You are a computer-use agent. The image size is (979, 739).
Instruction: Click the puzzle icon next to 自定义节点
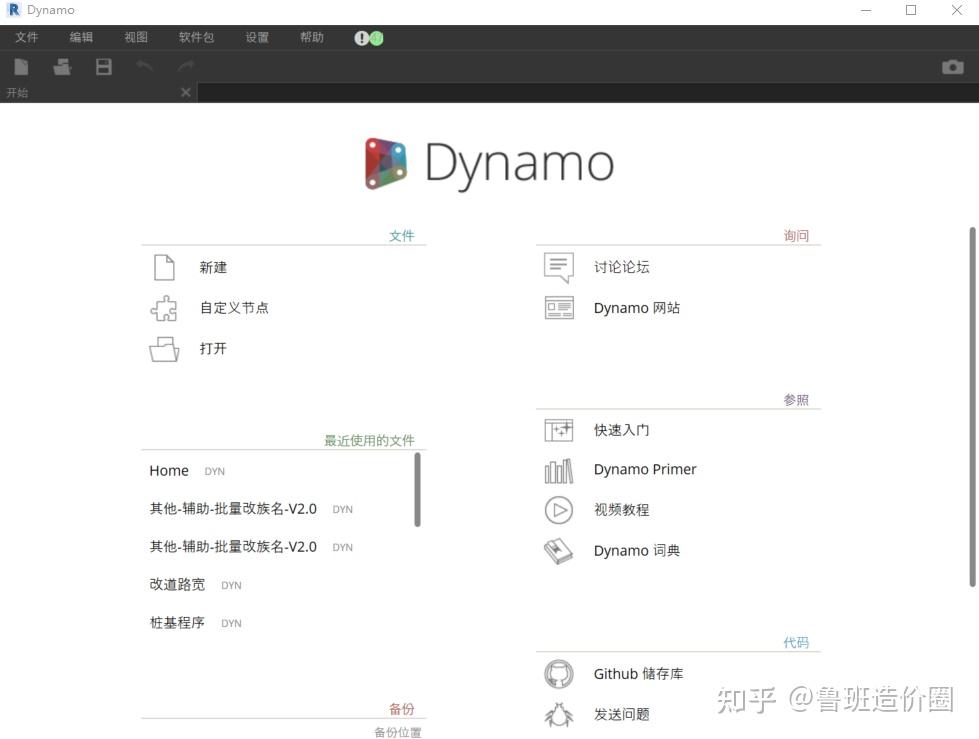pyautogui.click(x=163, y=307)
